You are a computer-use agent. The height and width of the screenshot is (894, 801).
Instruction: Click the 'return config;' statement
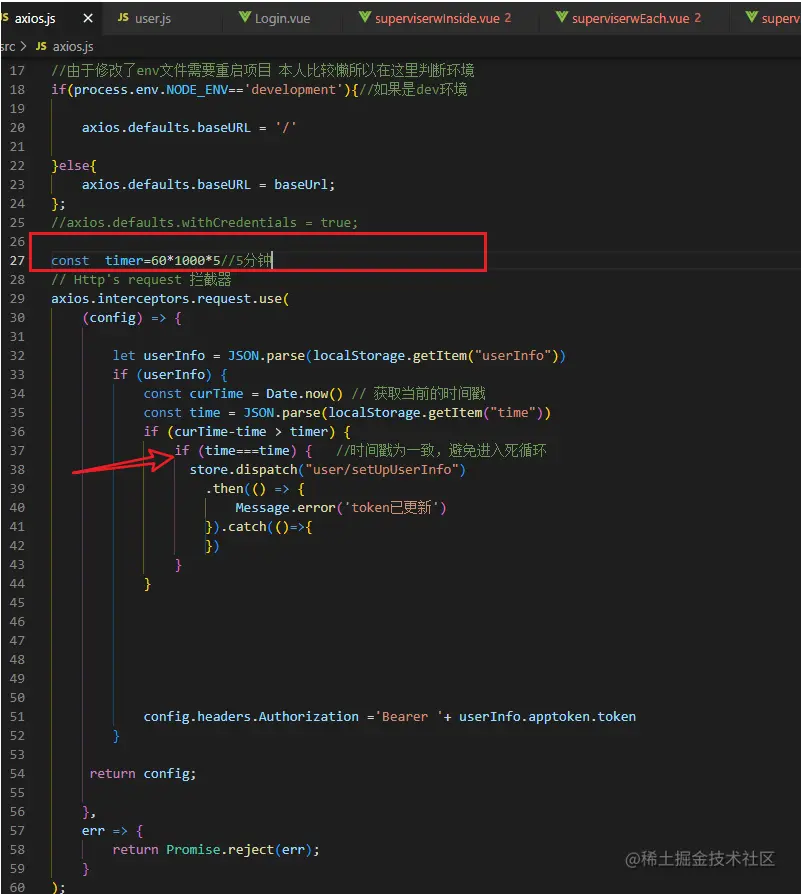click(x=143, y=774)
